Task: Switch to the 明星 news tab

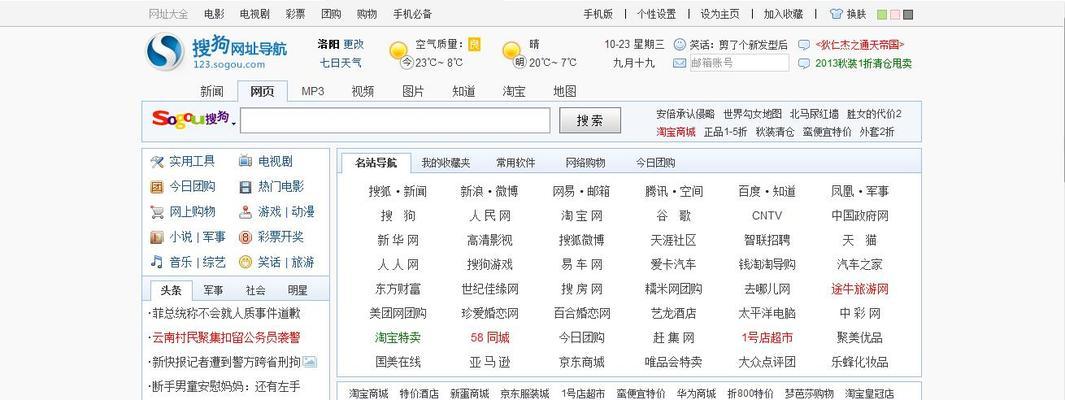Action: 297,290
